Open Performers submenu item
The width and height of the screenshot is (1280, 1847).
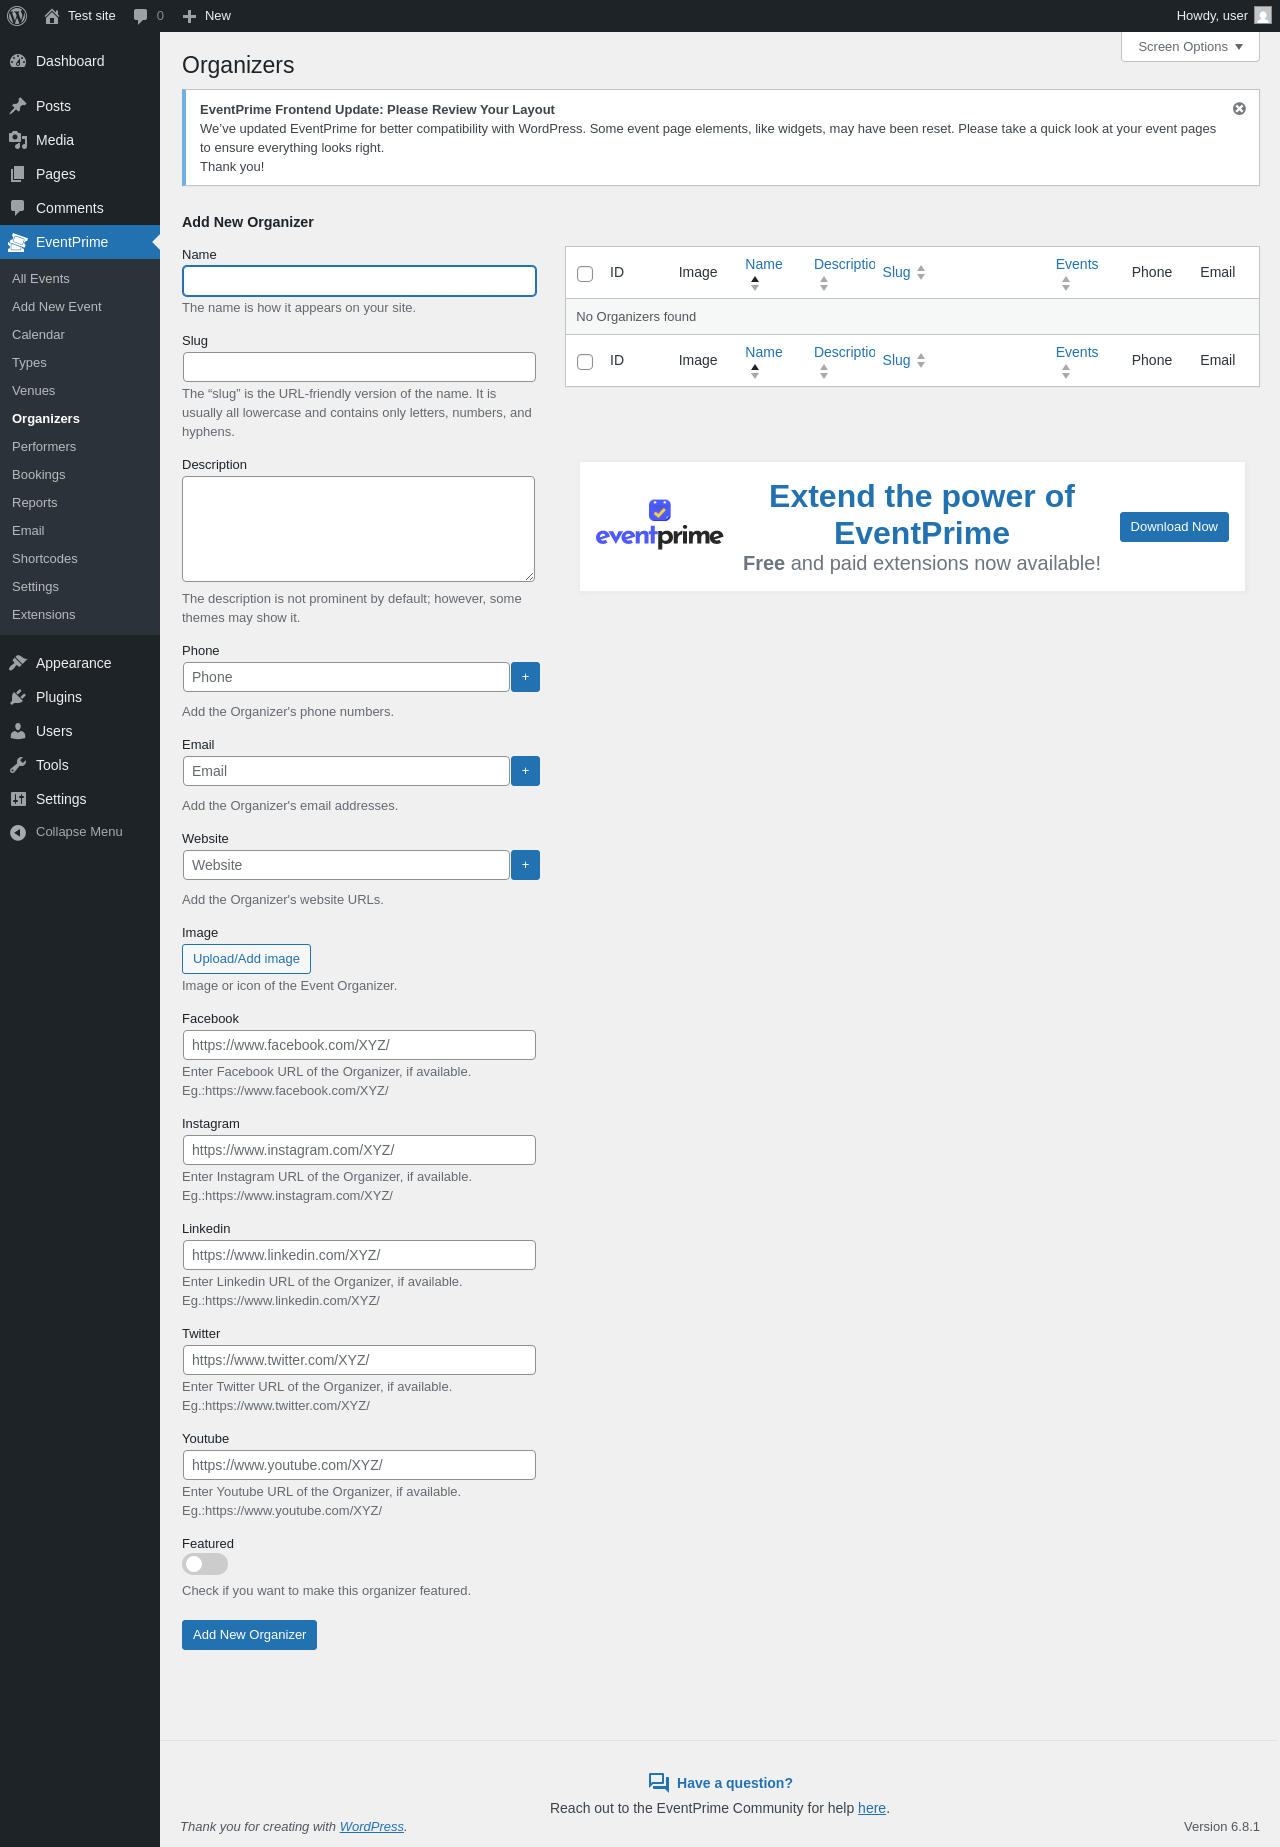[x=80, y=447]
